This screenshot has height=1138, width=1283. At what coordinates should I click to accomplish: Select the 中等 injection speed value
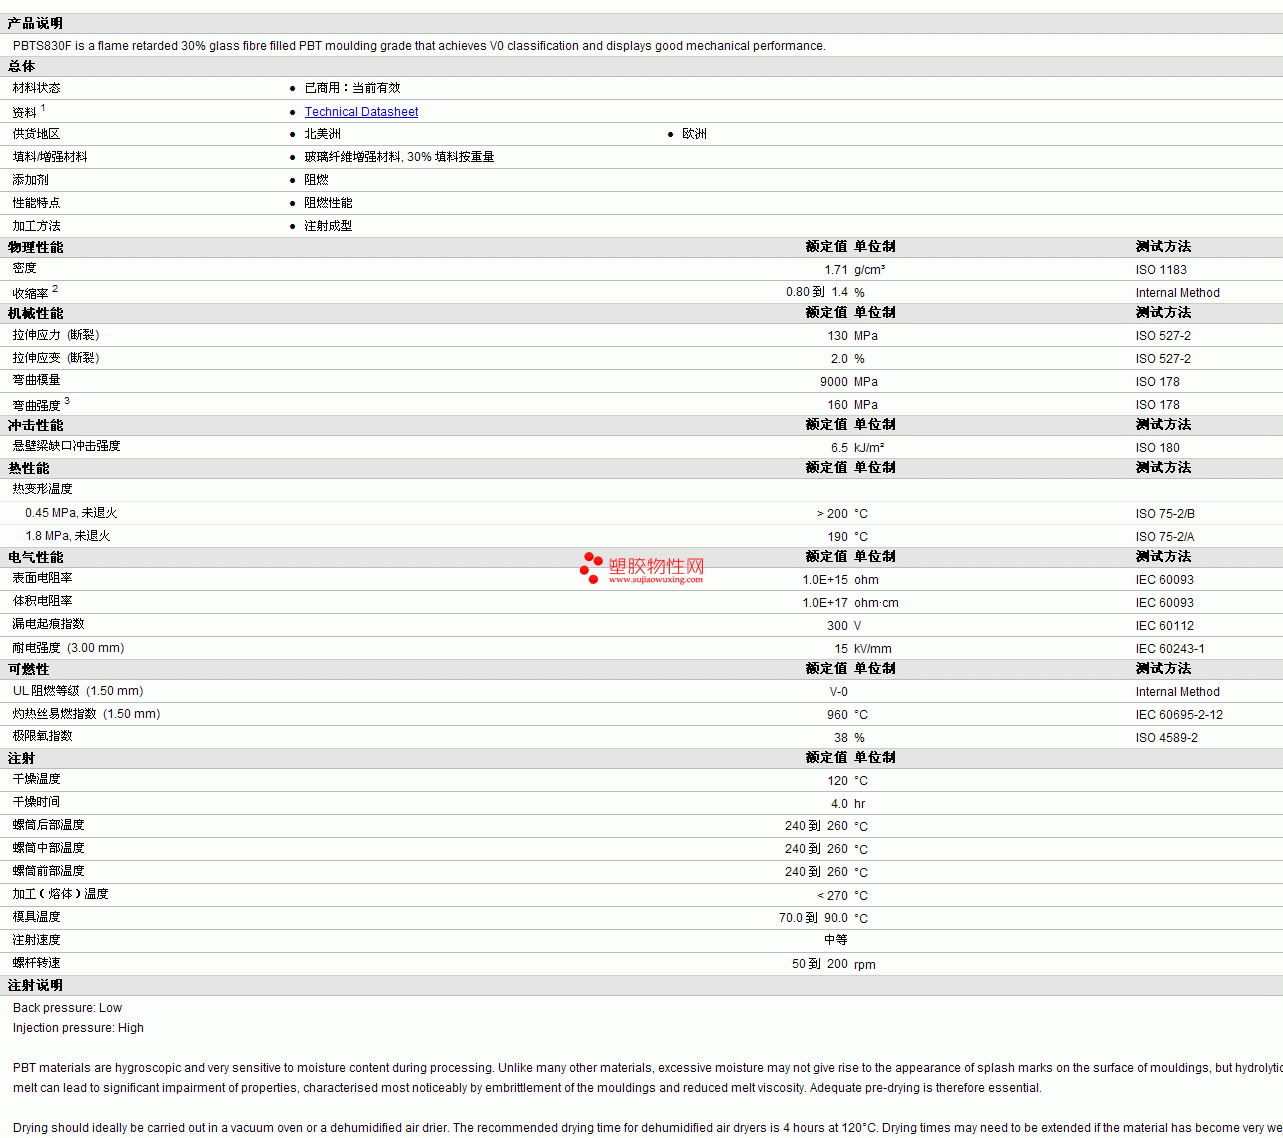click(x=836, y=940)
